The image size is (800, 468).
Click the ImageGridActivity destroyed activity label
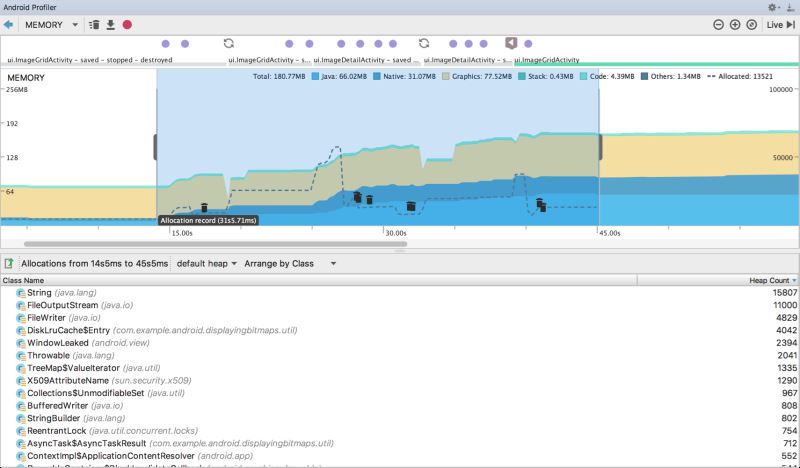90,60
